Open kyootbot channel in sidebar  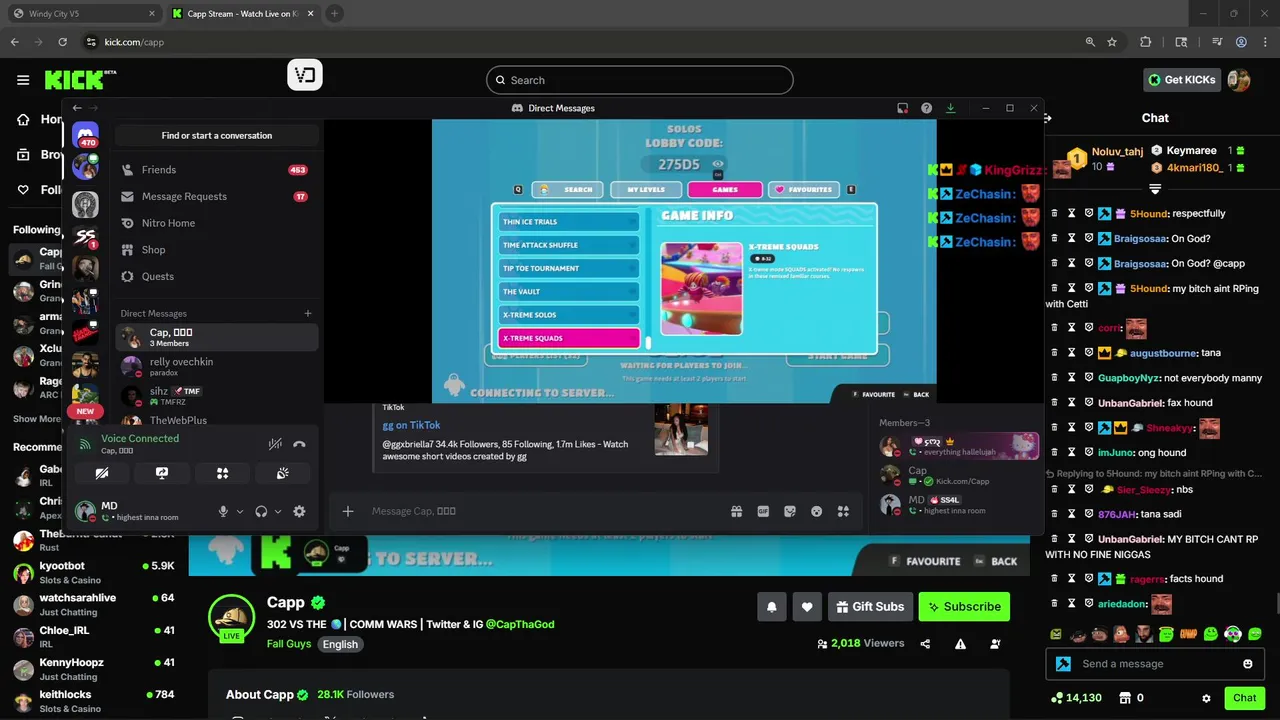tap(94, 573)
